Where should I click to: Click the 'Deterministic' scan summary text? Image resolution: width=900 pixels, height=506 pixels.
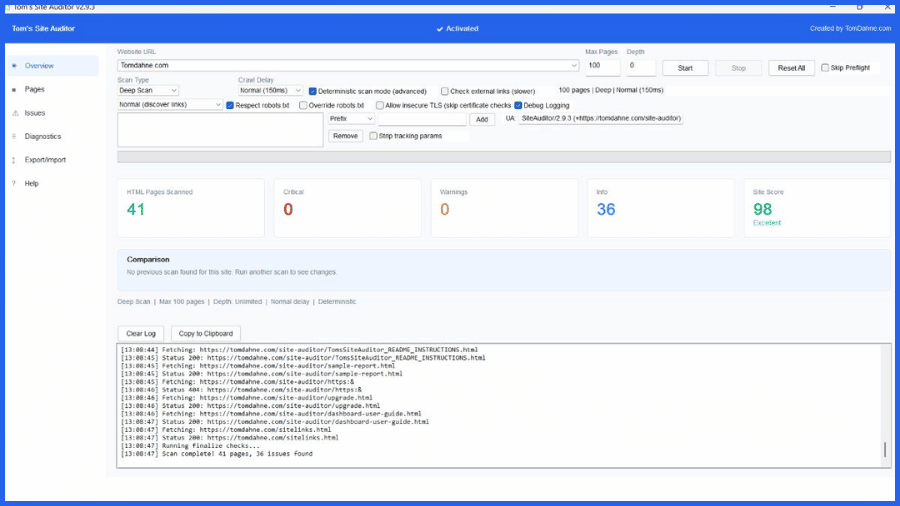(x=337, y=302)
